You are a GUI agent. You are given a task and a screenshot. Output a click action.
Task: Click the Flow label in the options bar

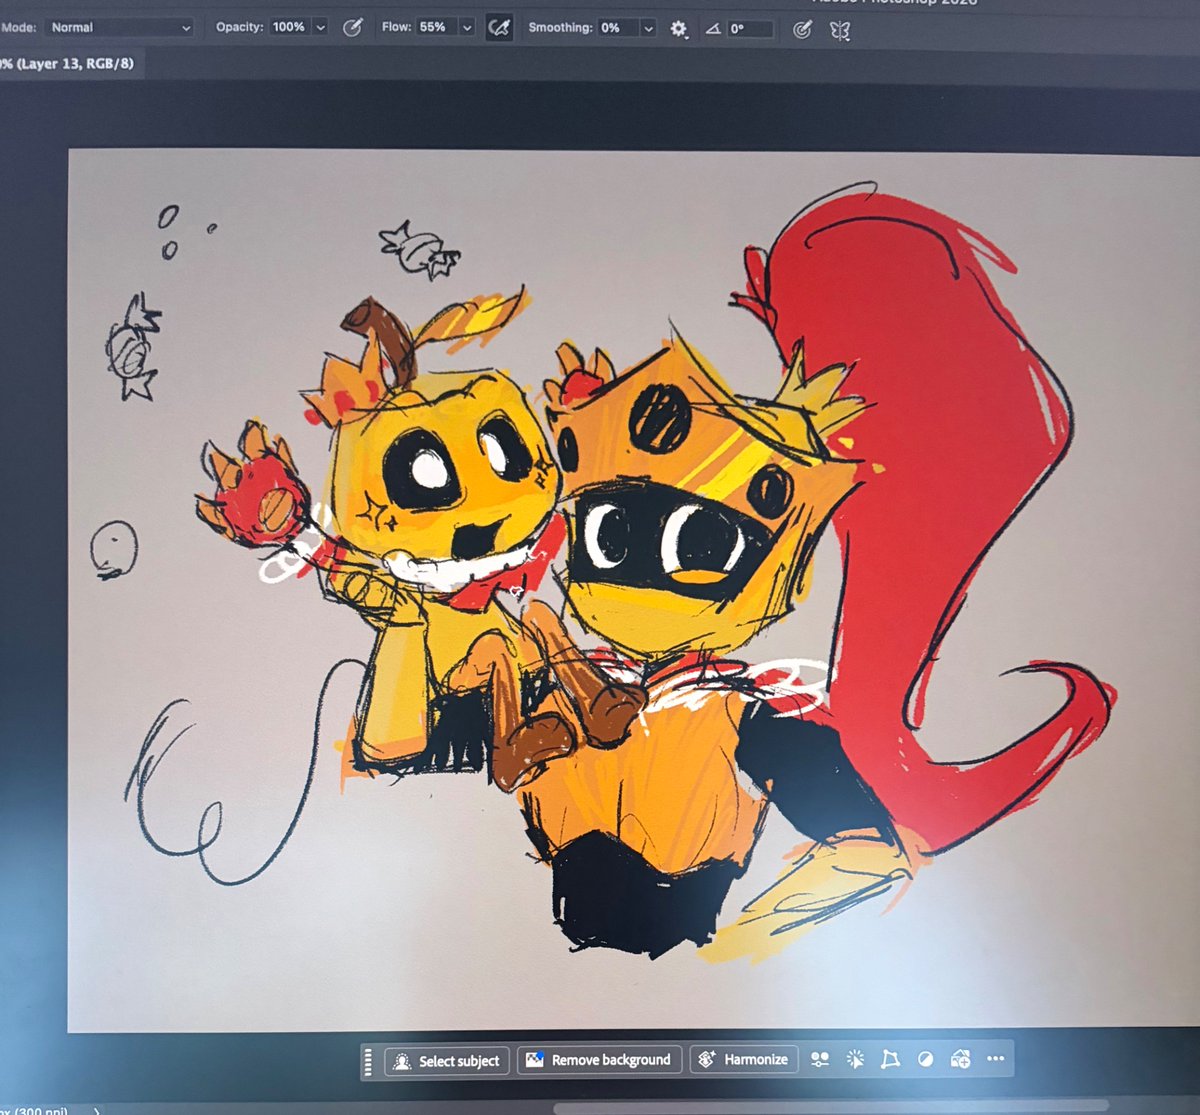(397, 27)
